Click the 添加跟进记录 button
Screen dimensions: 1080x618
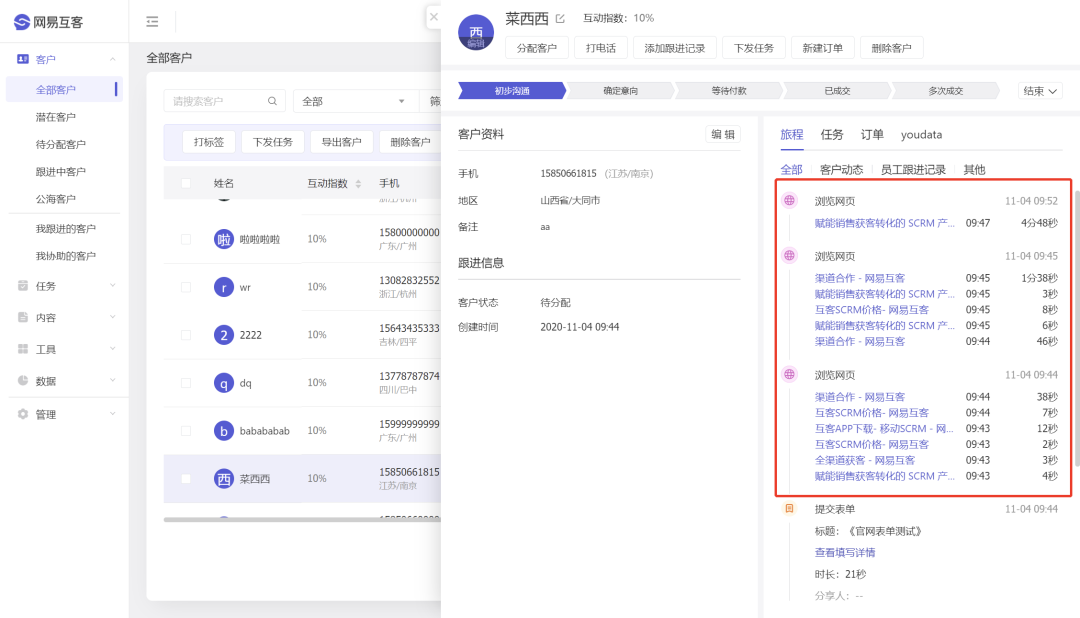tap(674, 48)
